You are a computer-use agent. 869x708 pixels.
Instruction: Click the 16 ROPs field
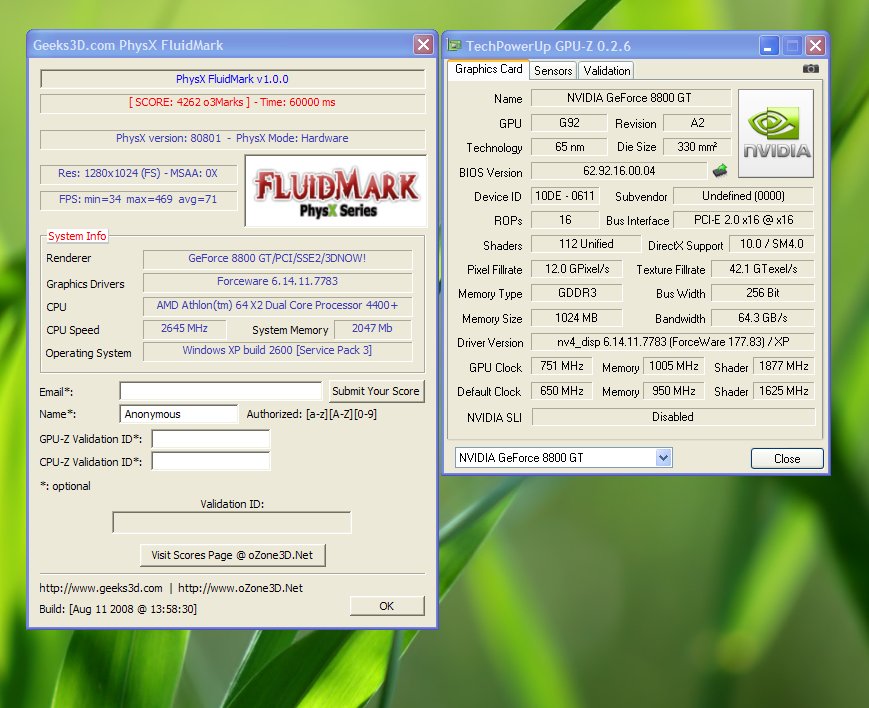565,220
